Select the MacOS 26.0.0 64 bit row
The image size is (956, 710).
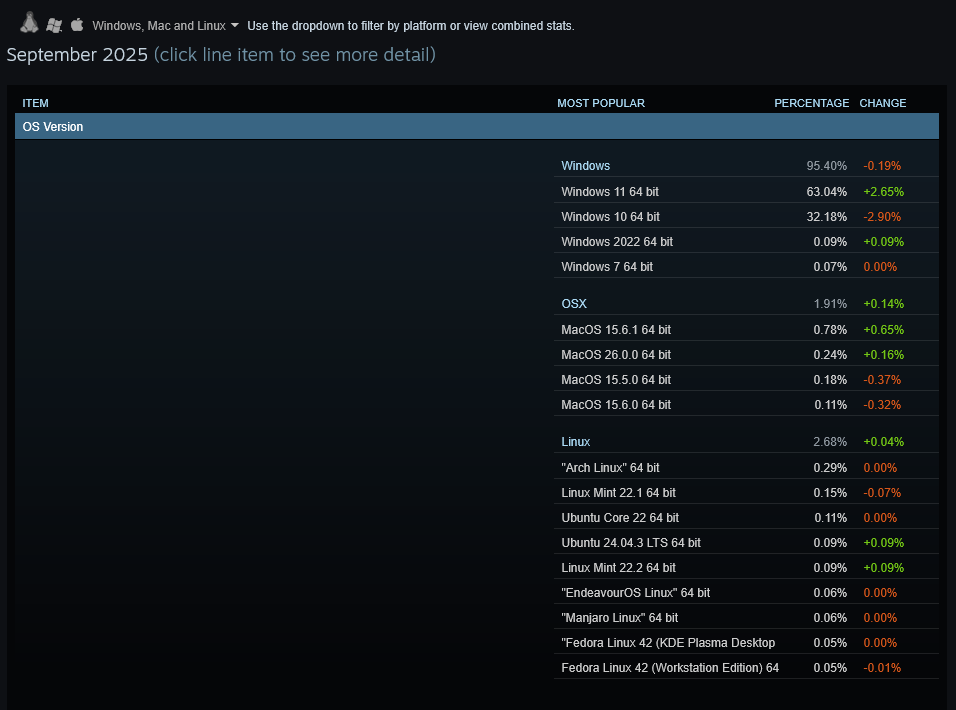pyautogui.click(x=746, y=354)
